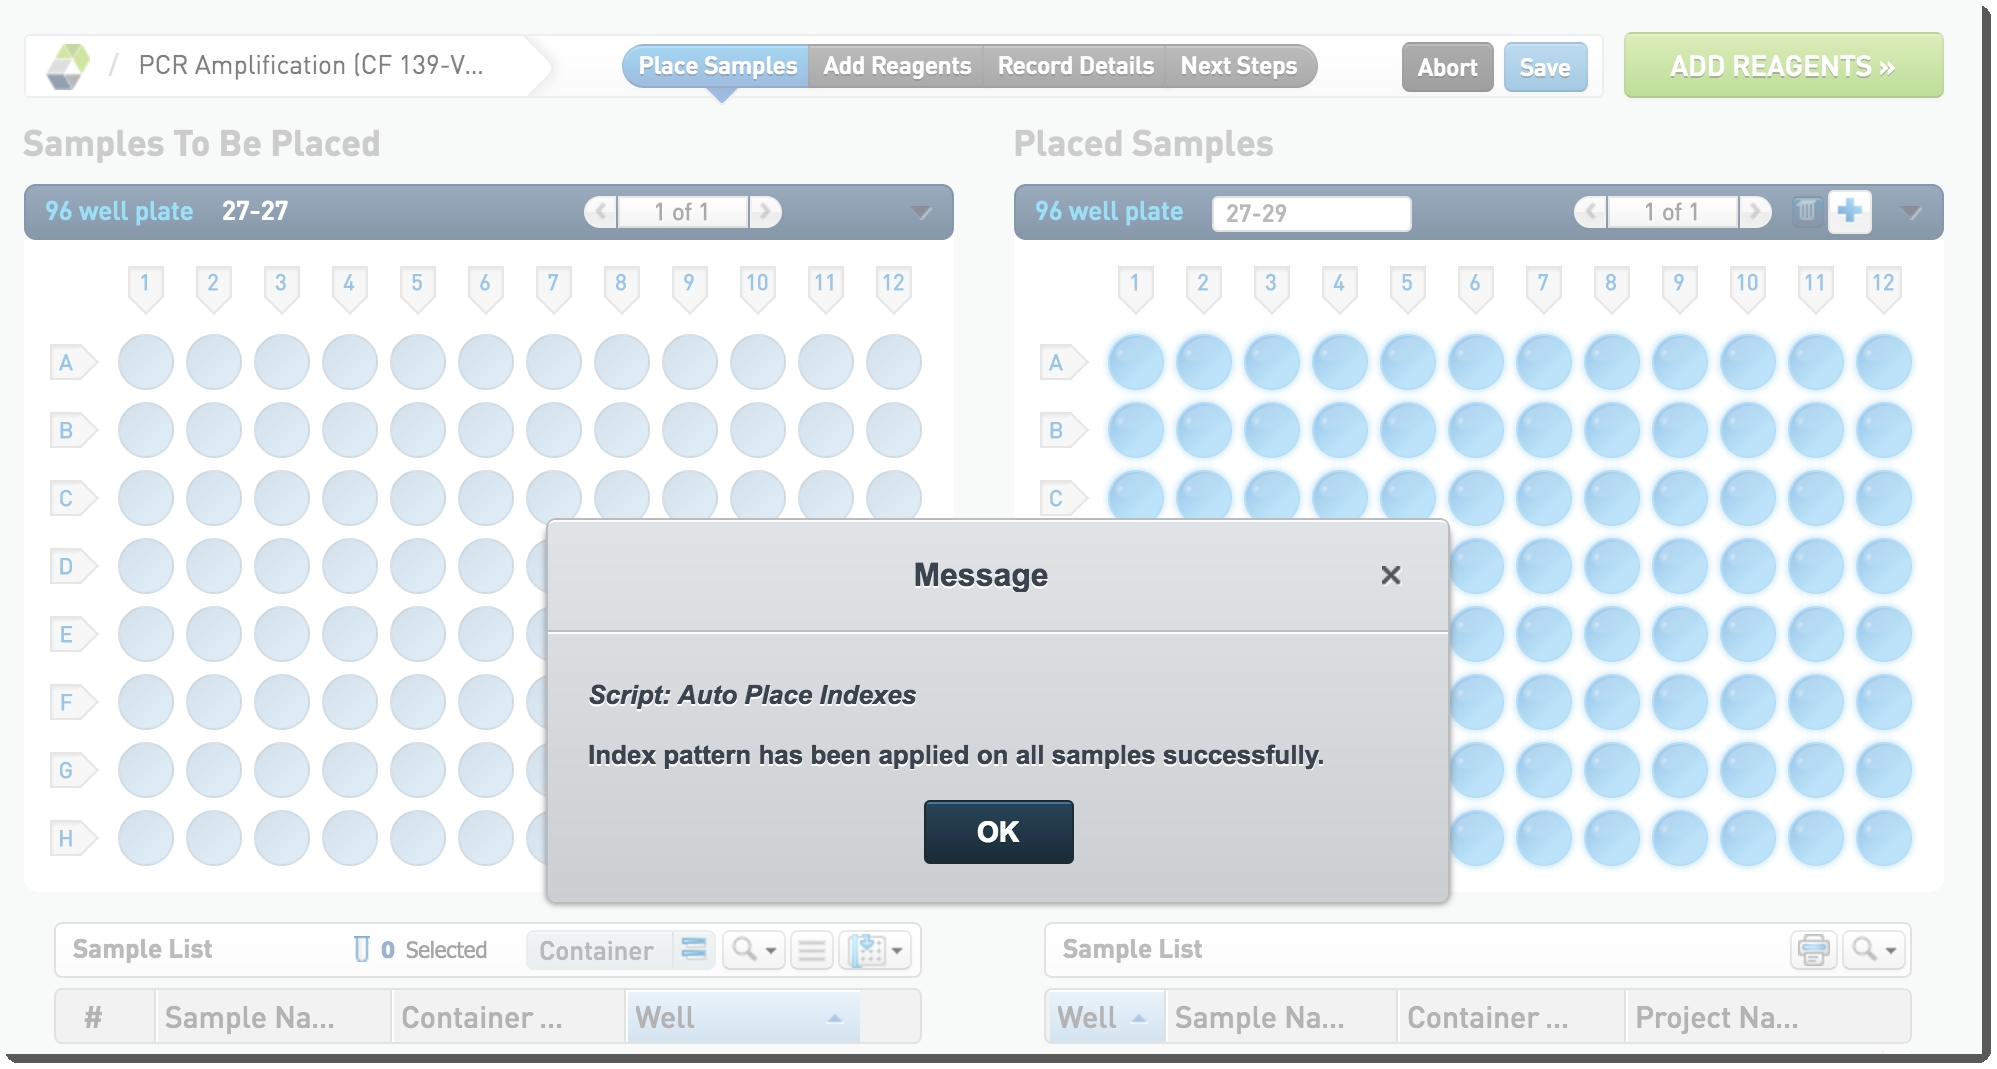The image size is (1997, 1069).
Task: Select row A label on placed plate
Action: 1058,363
